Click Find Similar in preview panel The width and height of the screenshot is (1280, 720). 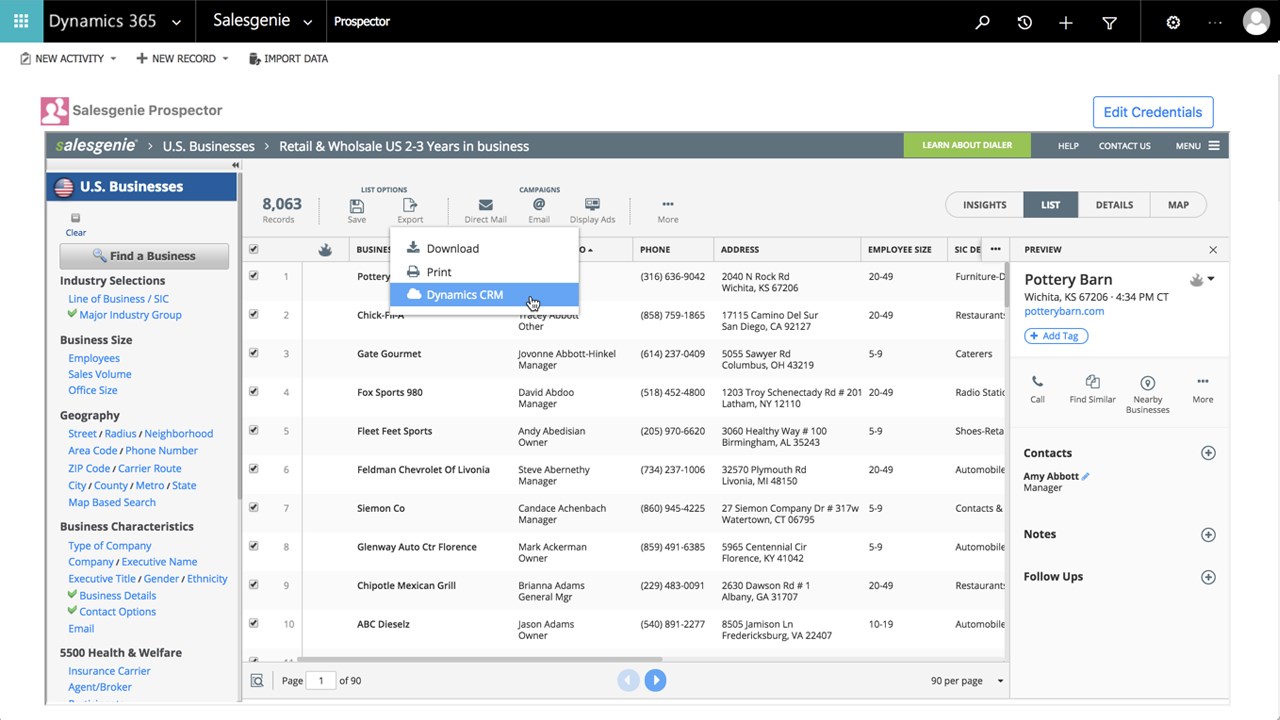(1092, 388)
